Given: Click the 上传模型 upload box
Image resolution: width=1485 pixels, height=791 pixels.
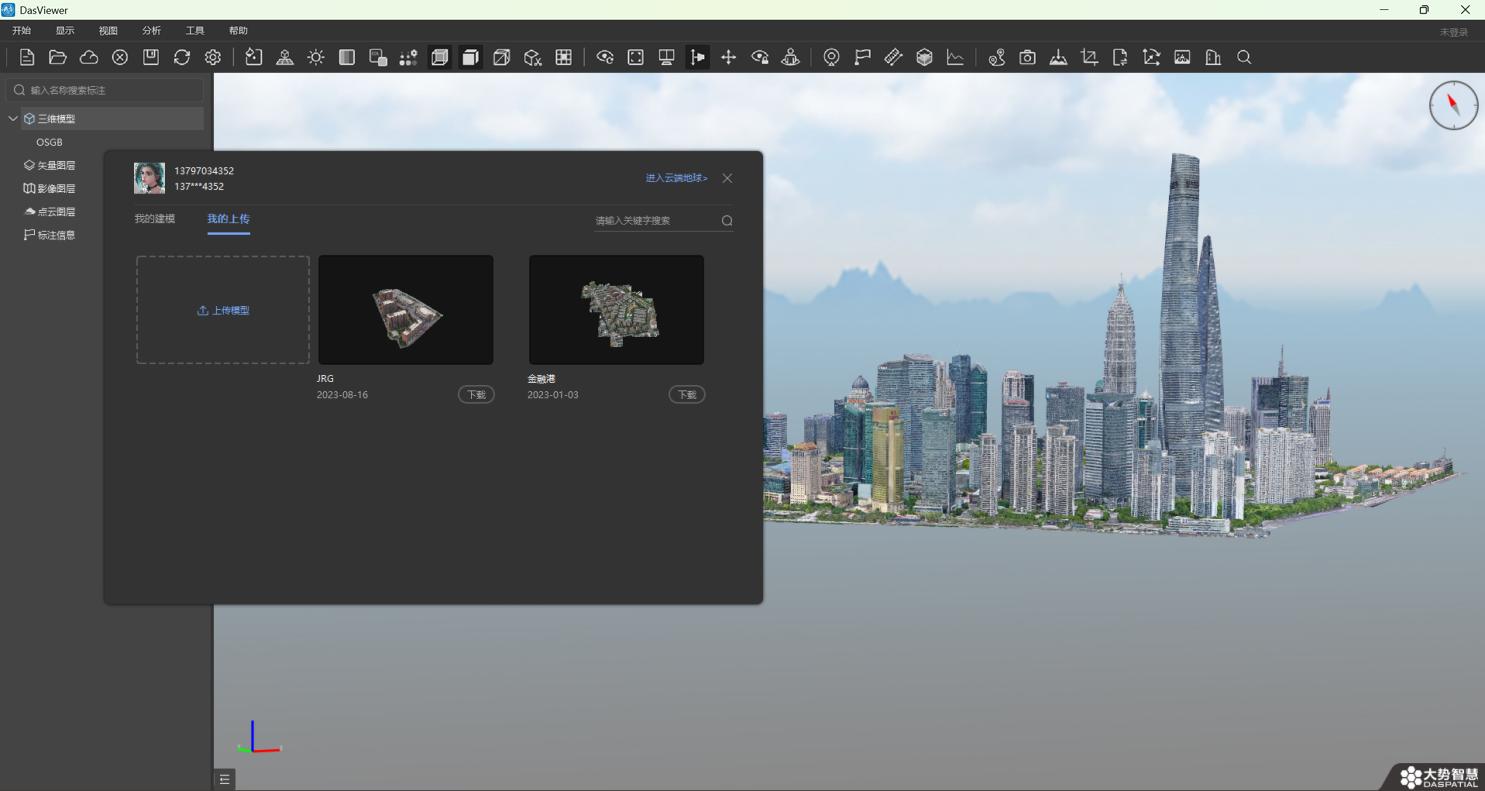Looking at the screenshot, I should (x=223, y=310).
